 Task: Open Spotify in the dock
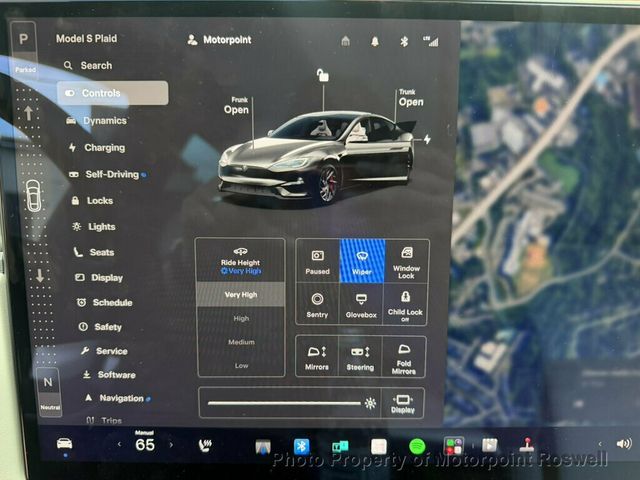417,447
